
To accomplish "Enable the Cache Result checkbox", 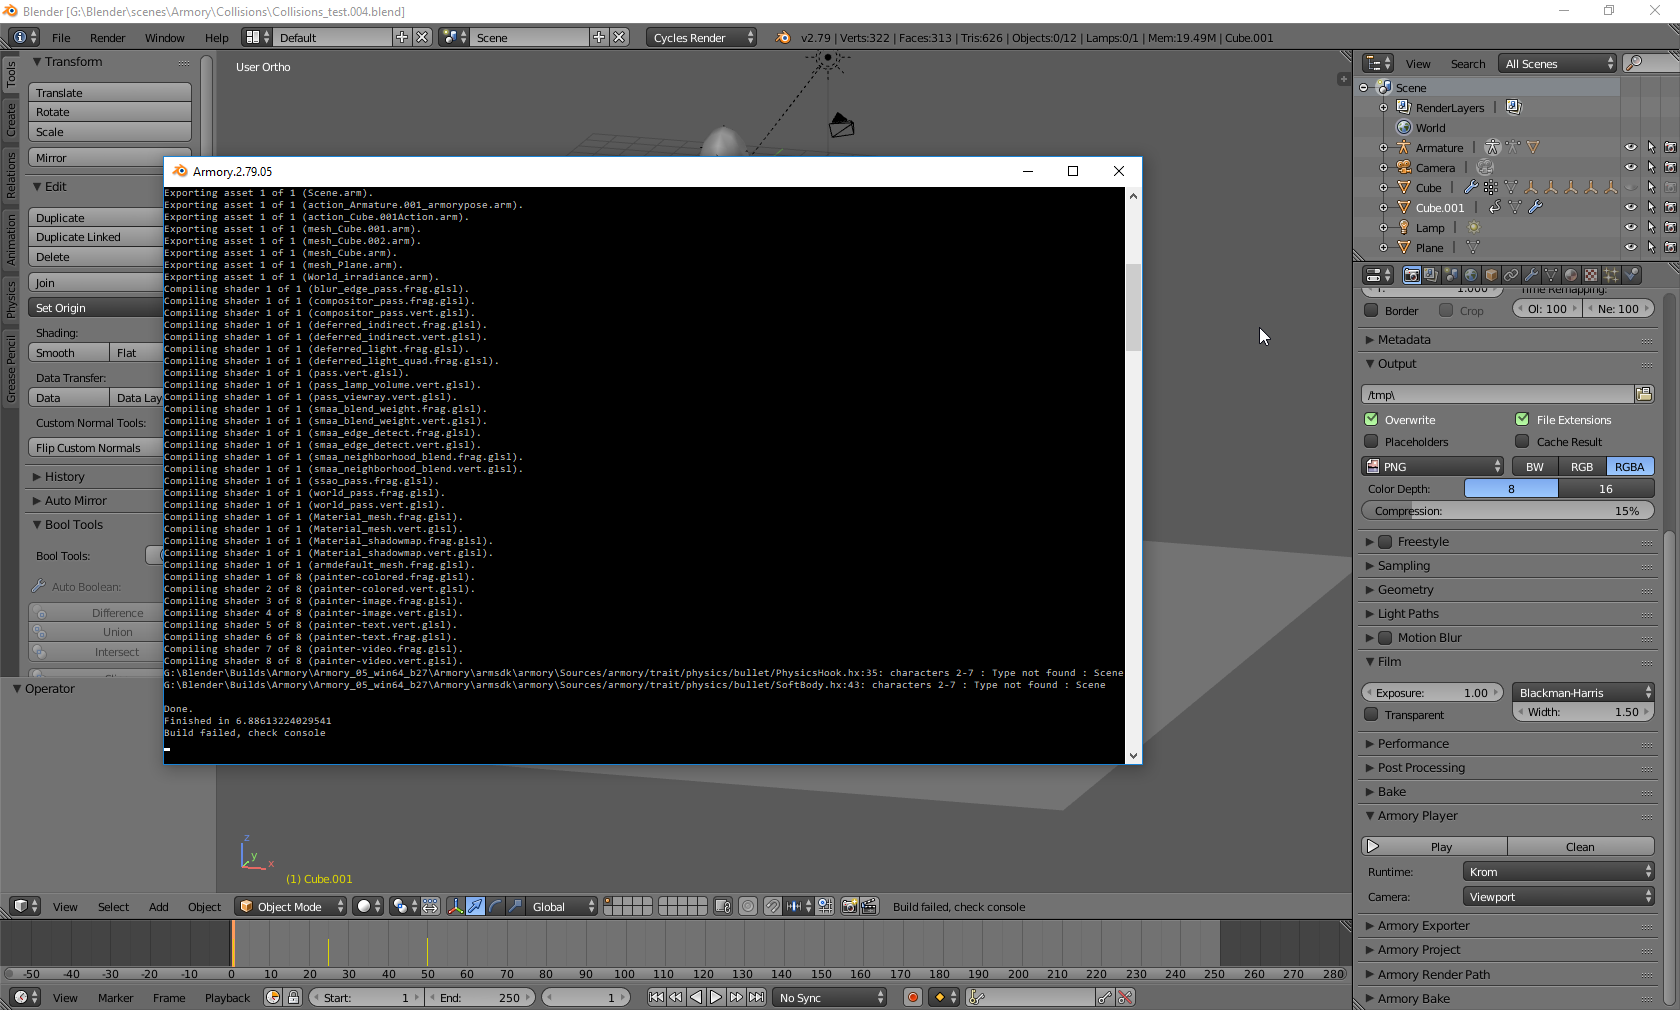I will point(1522,441).
